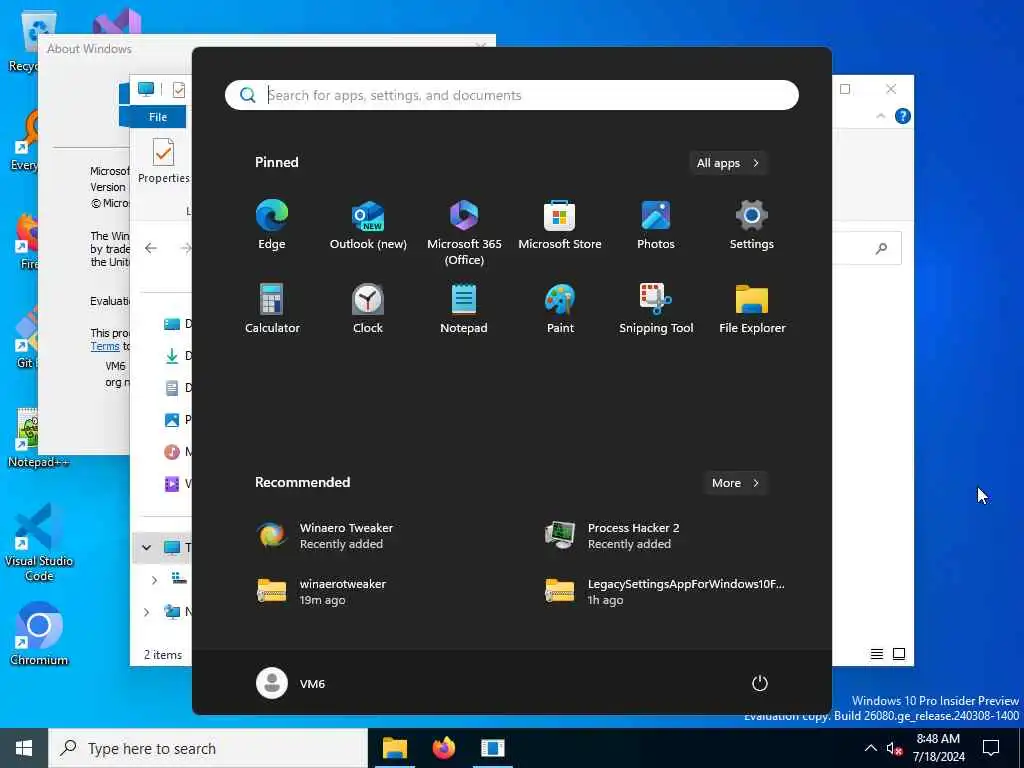
Task: Open Chromium desktop shortcut
Action: point(39,633)
